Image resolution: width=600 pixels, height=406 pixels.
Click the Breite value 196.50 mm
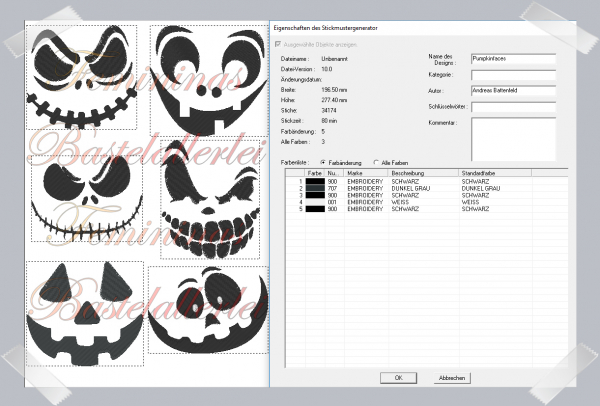point(334,90)
